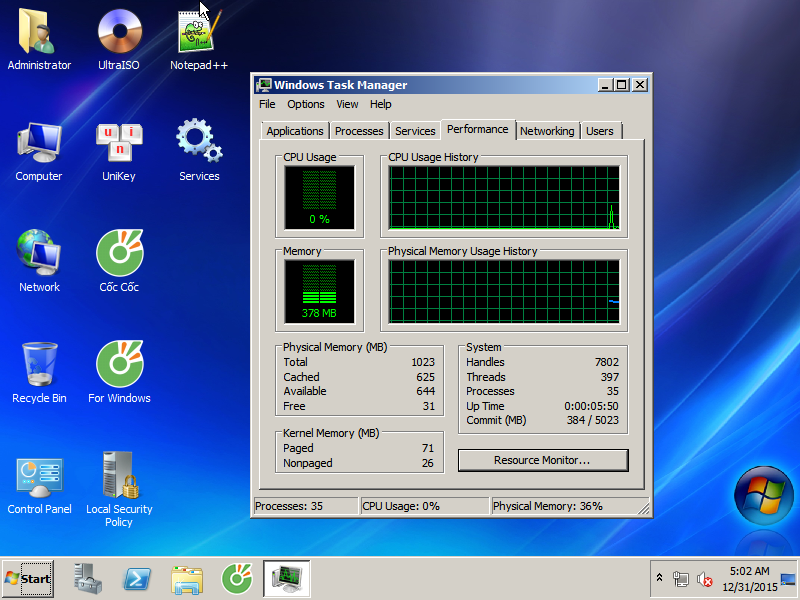Viewport: 800px width, 600px height.
Task: Click the CPU Usage History graph
Action: click(504, 197)
